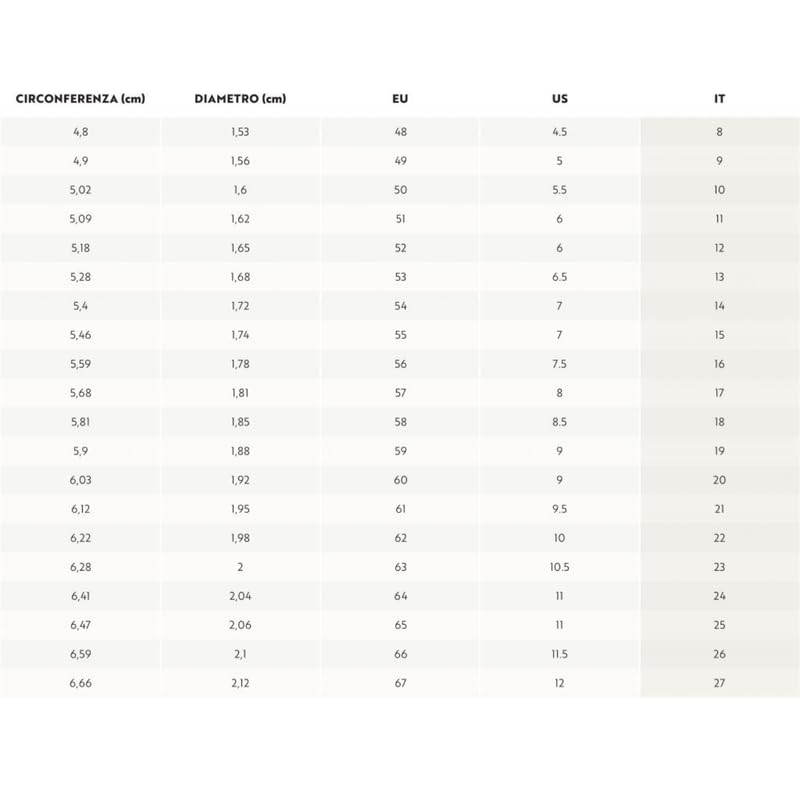Screen dimensions: 800x800
Task: Click US size 4.5 cell
Action: 560,132
